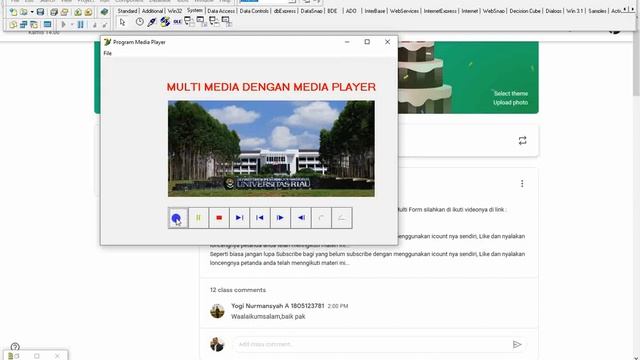
Task: Select the DdeServerItem component icon
Action: (x=226, y=22)
